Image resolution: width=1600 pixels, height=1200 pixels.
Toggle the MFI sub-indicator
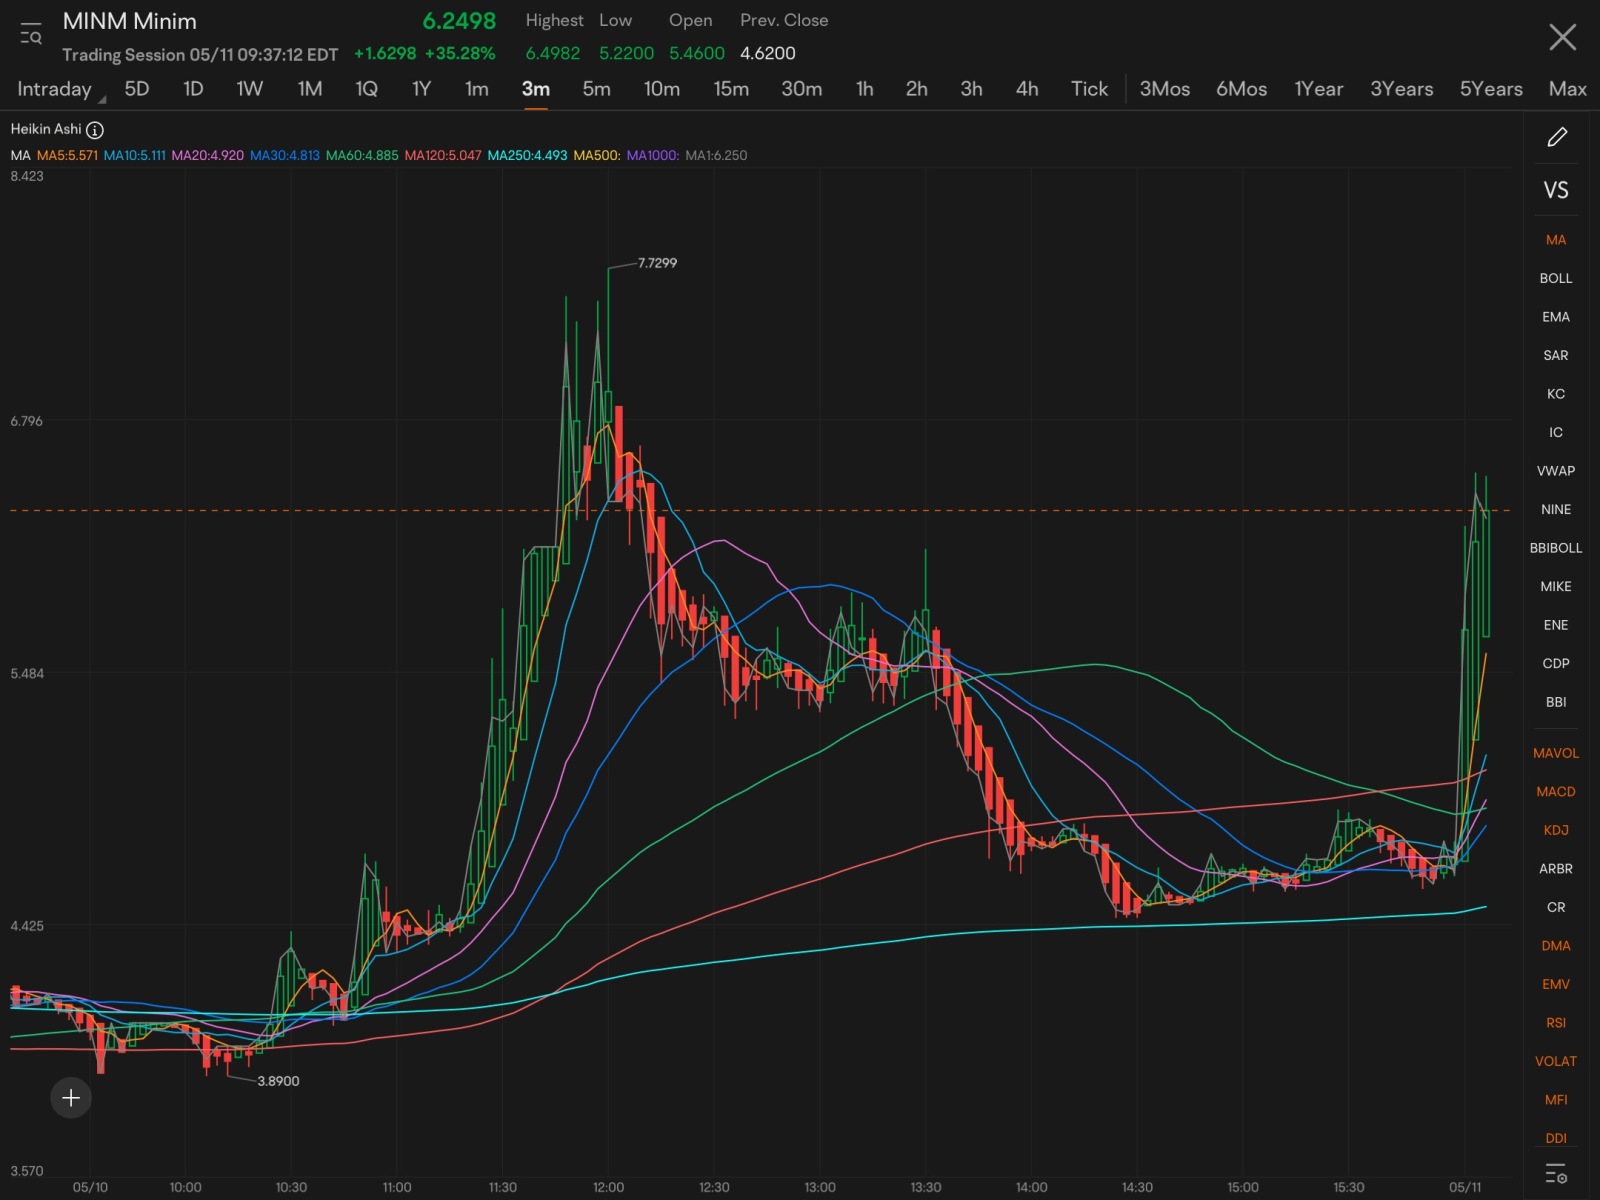click(x=1556, y=1100)
